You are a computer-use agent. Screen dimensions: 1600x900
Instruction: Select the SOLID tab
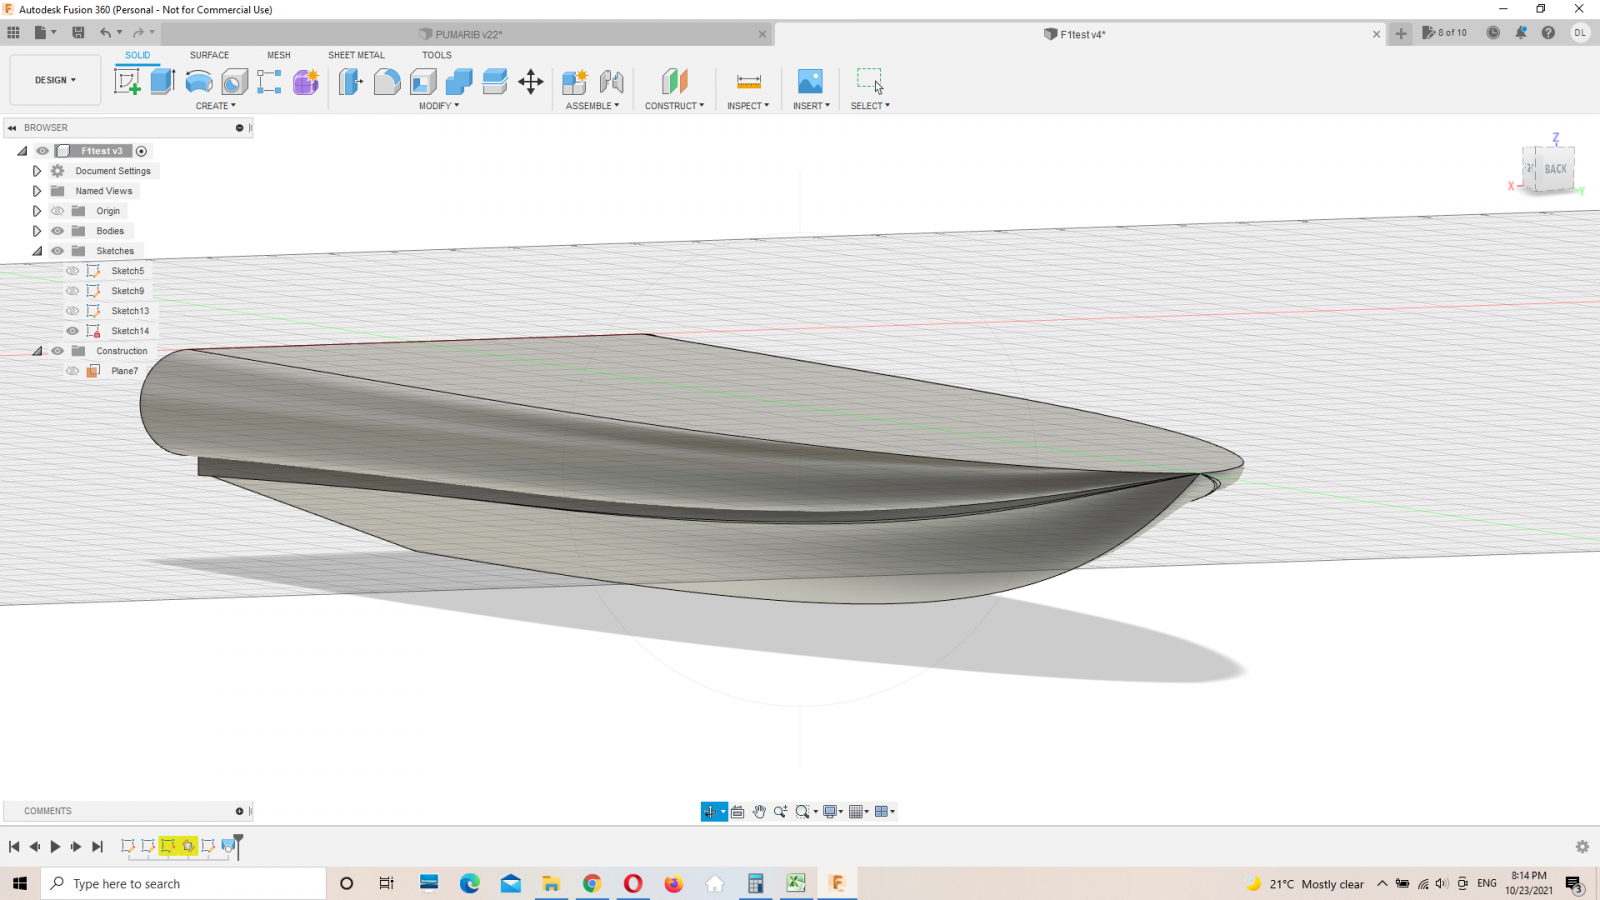[x=138, y=55]
